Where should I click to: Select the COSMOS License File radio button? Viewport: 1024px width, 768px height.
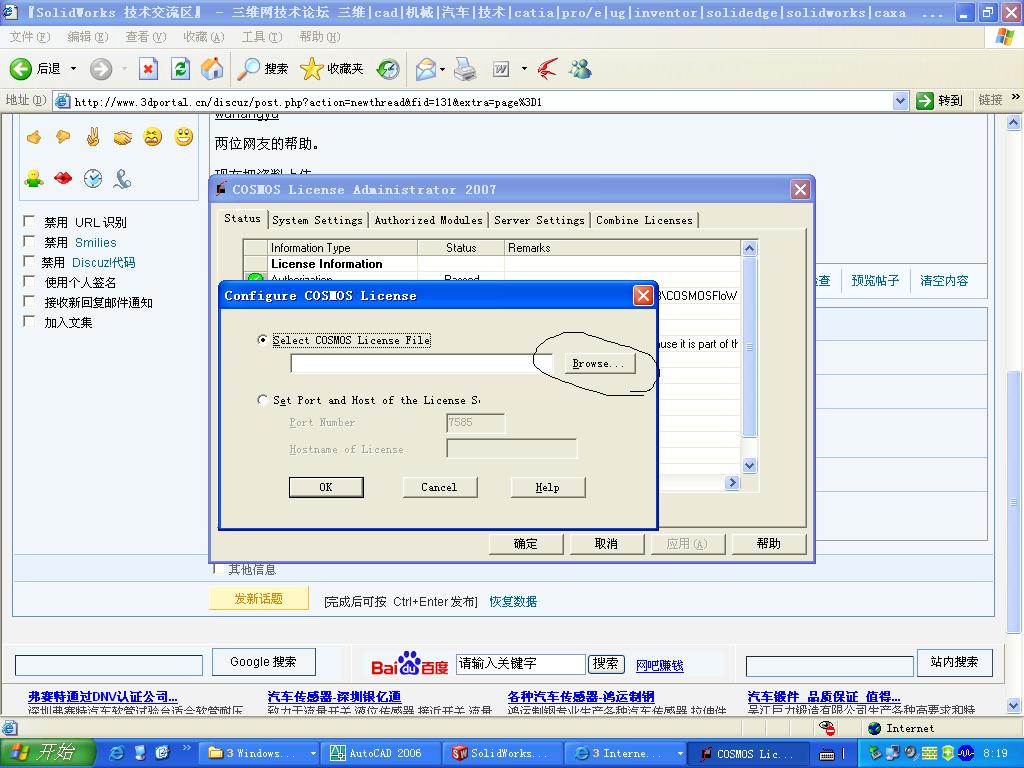click(263, 340)
